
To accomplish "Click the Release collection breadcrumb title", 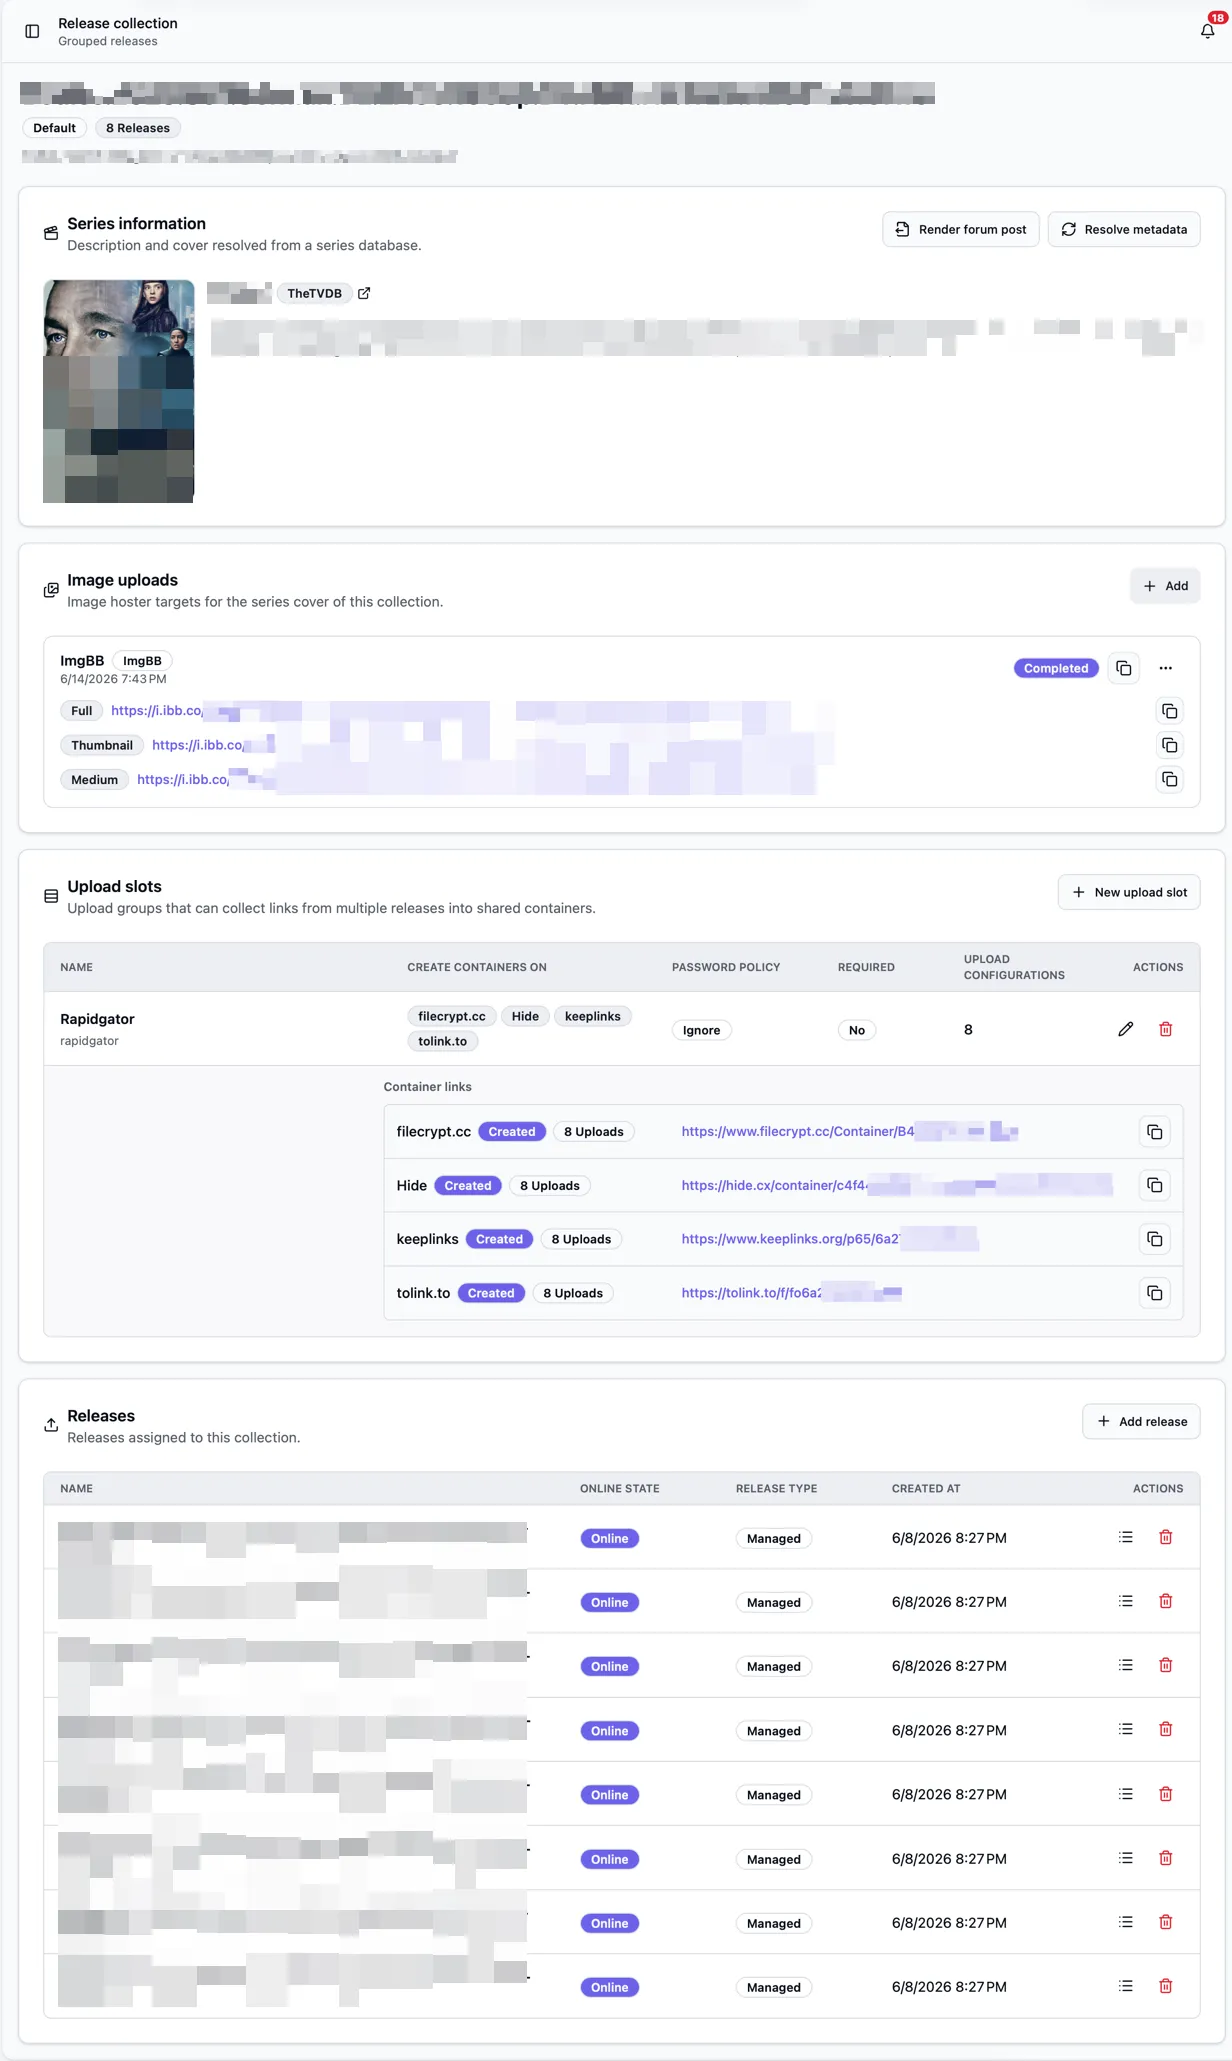I will click(x=118, y=23).
